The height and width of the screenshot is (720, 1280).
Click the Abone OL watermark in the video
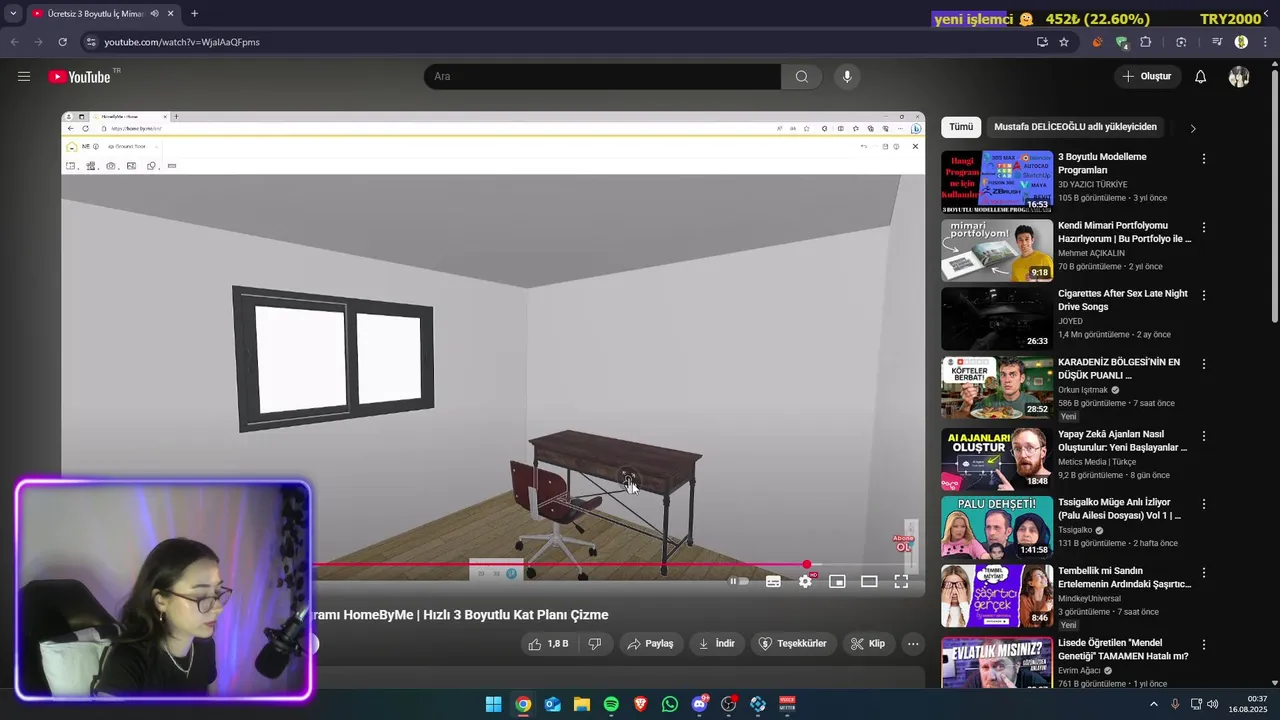coord(903,543)
